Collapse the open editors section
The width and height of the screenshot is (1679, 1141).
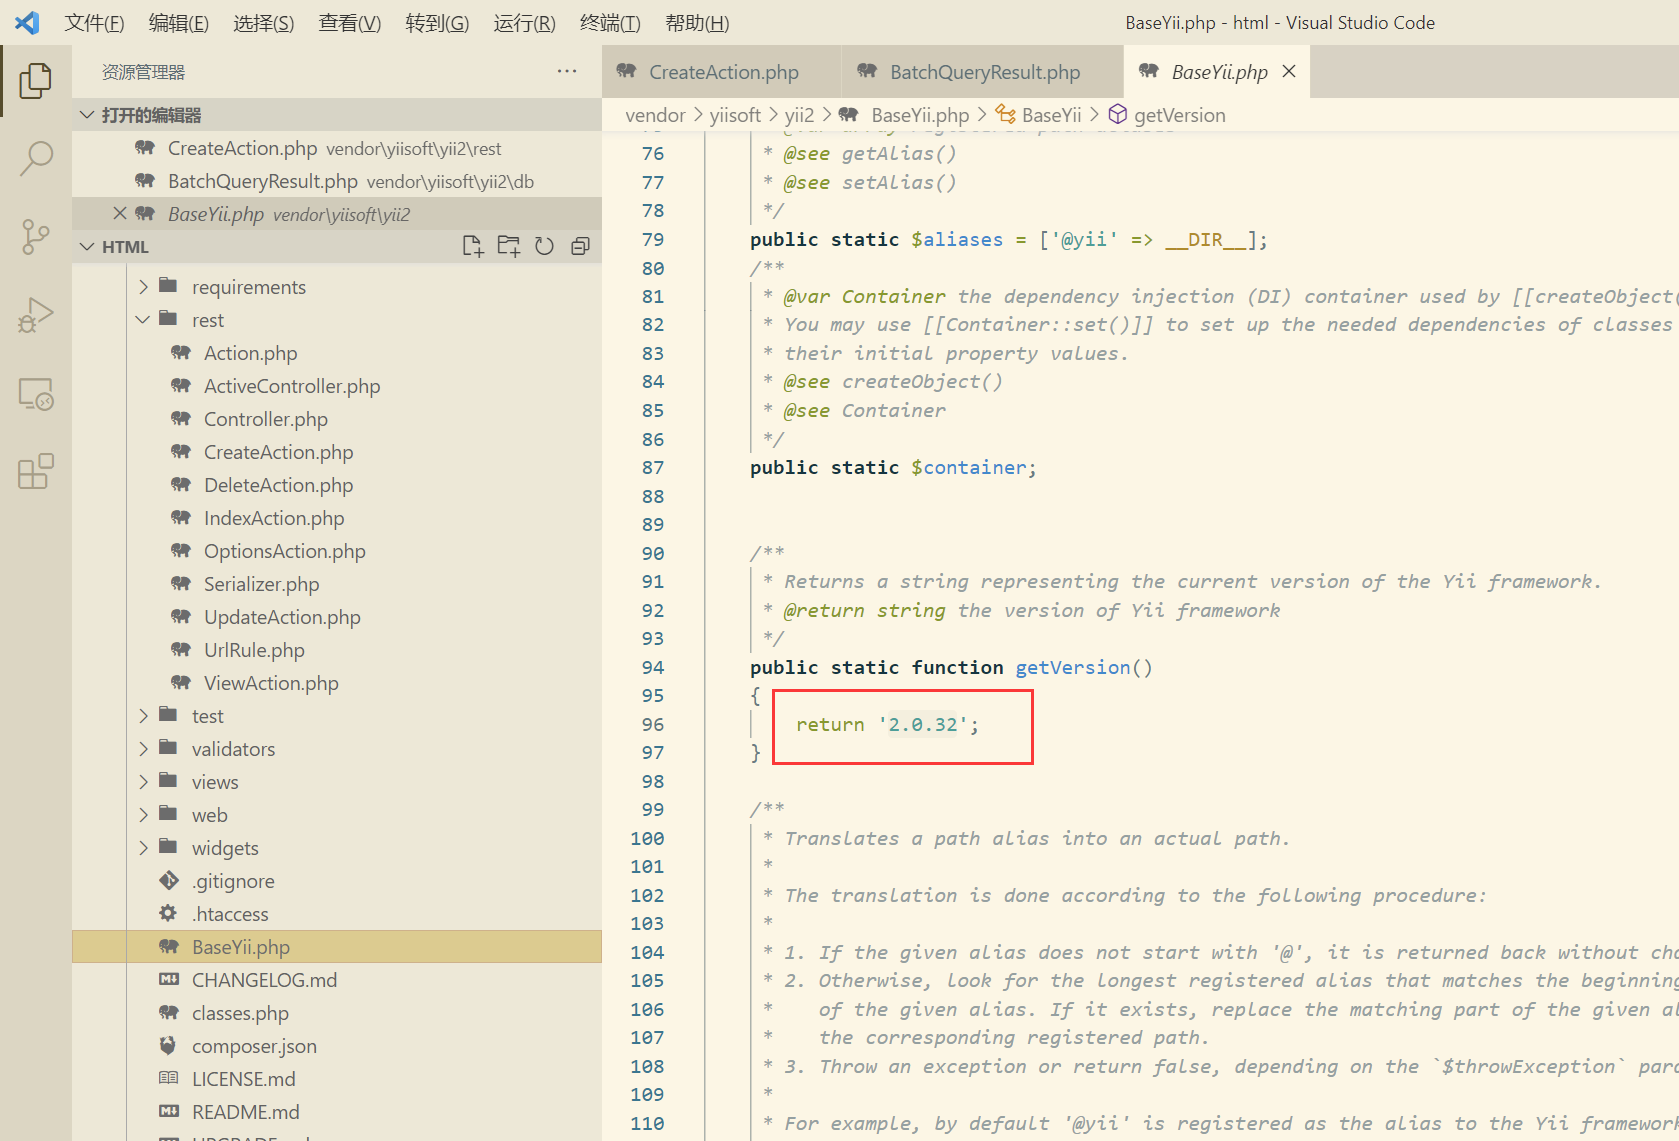point(87,115)
